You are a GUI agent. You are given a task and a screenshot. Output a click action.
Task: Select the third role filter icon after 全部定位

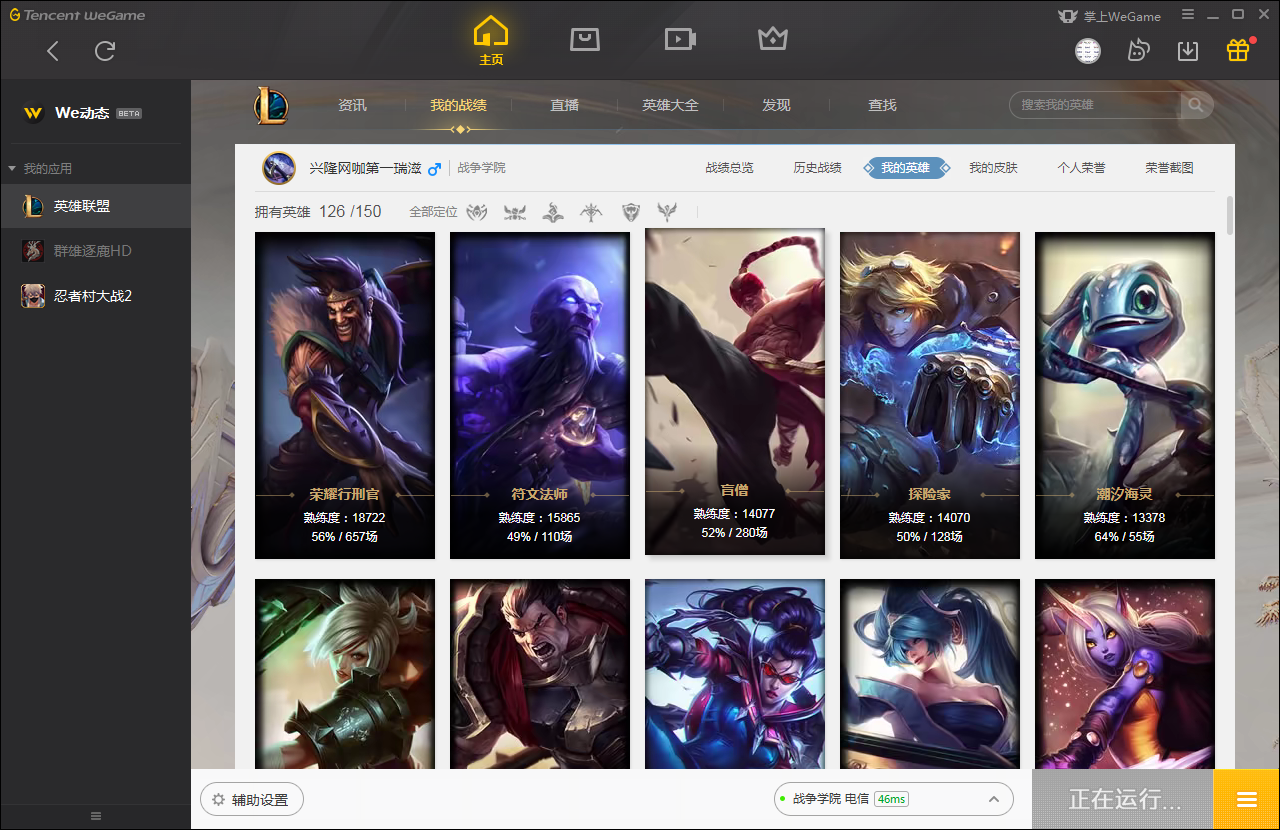click(553, 212)
